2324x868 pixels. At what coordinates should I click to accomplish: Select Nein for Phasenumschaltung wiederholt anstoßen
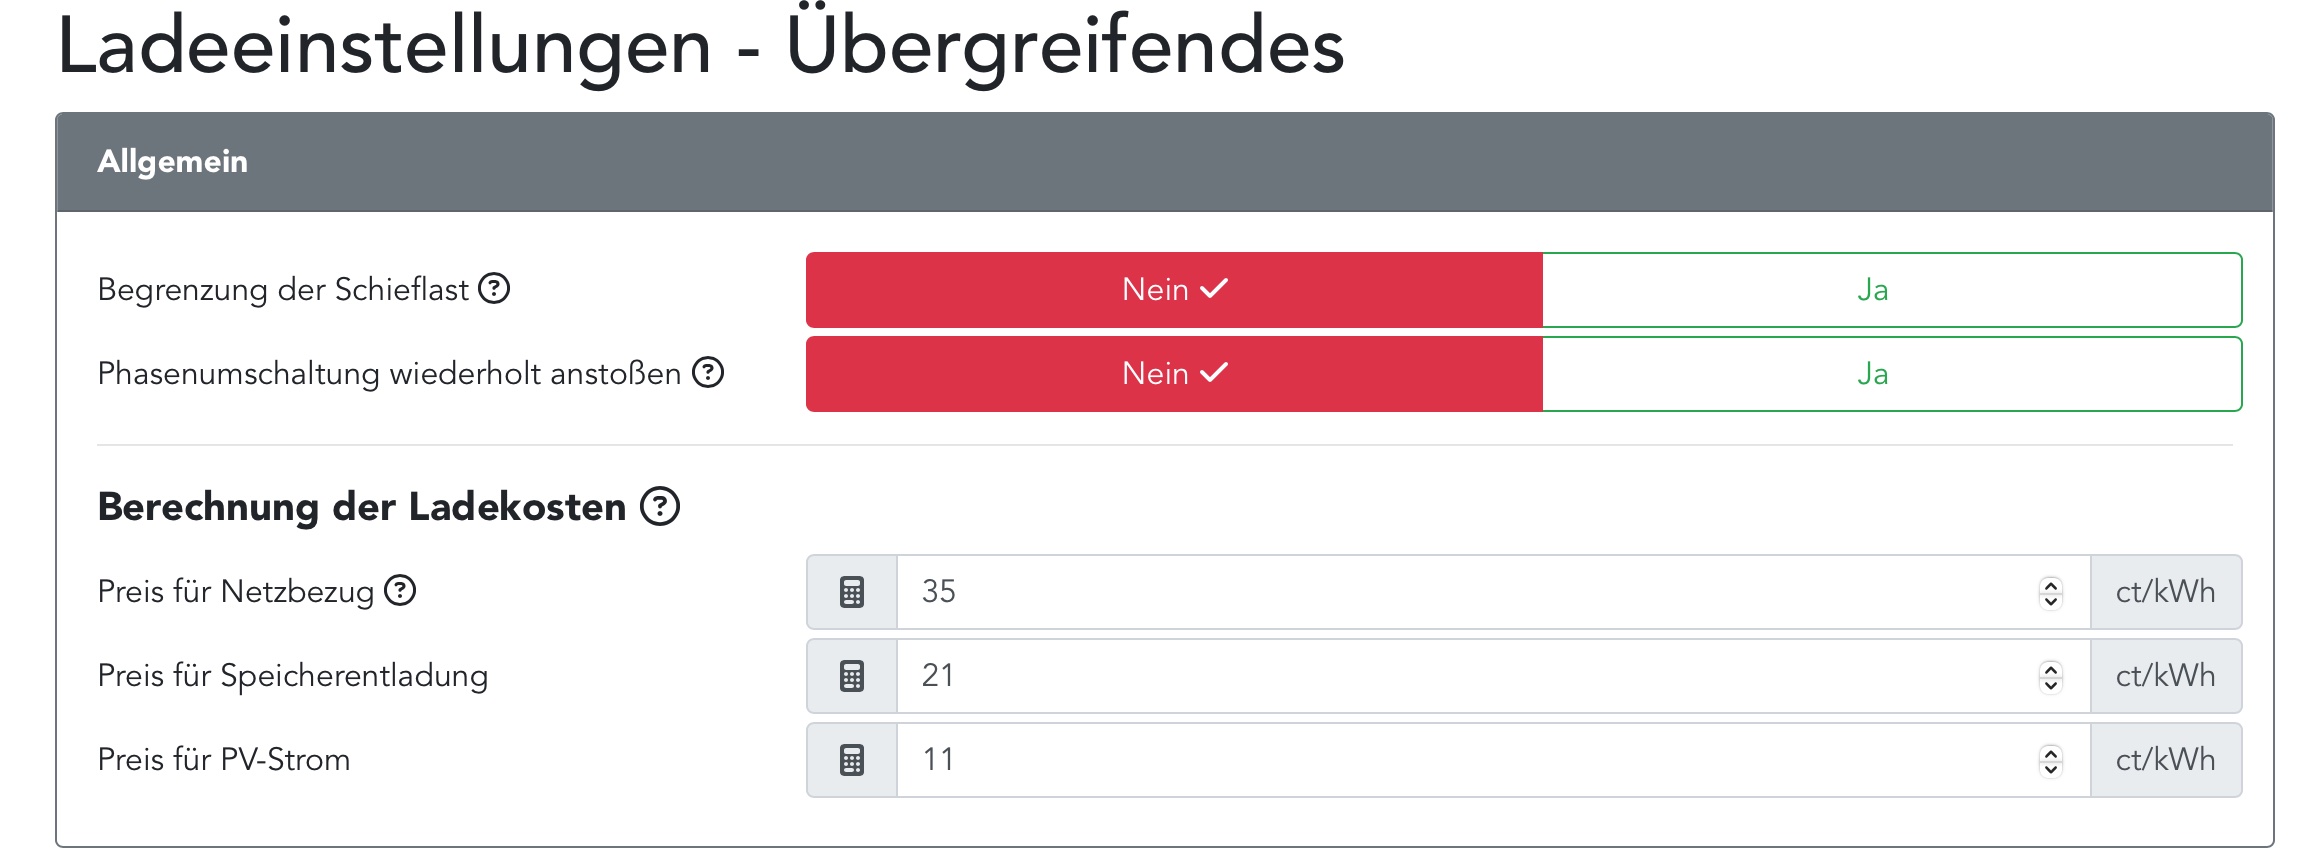pos(1174,374)
